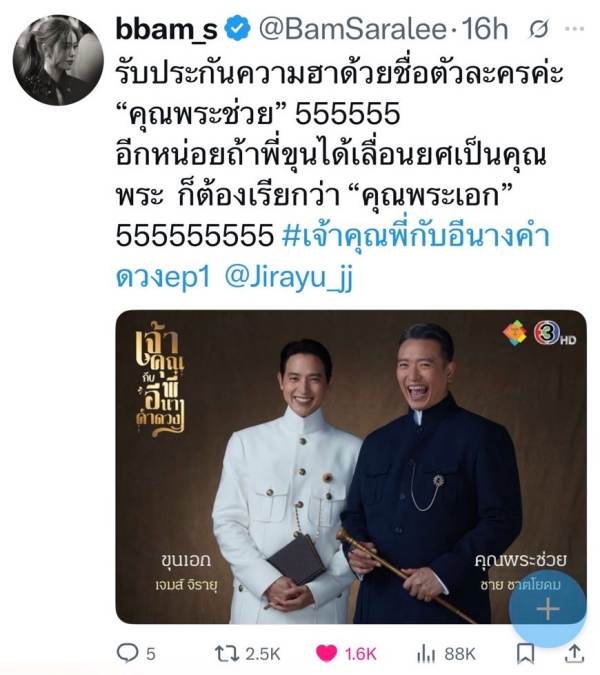The height and width of the screenshot is (675, 600).
Task: View the 88K analytics bar icon
Action: coord(426,654)
